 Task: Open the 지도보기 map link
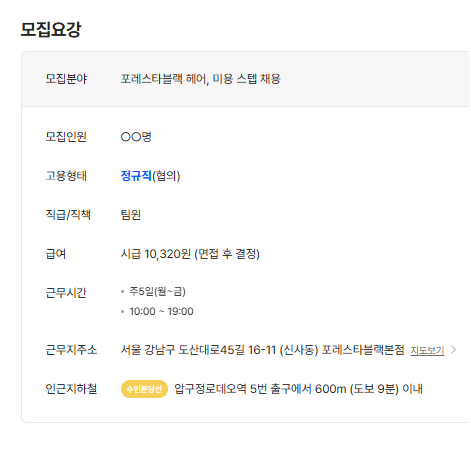point(427,350)
